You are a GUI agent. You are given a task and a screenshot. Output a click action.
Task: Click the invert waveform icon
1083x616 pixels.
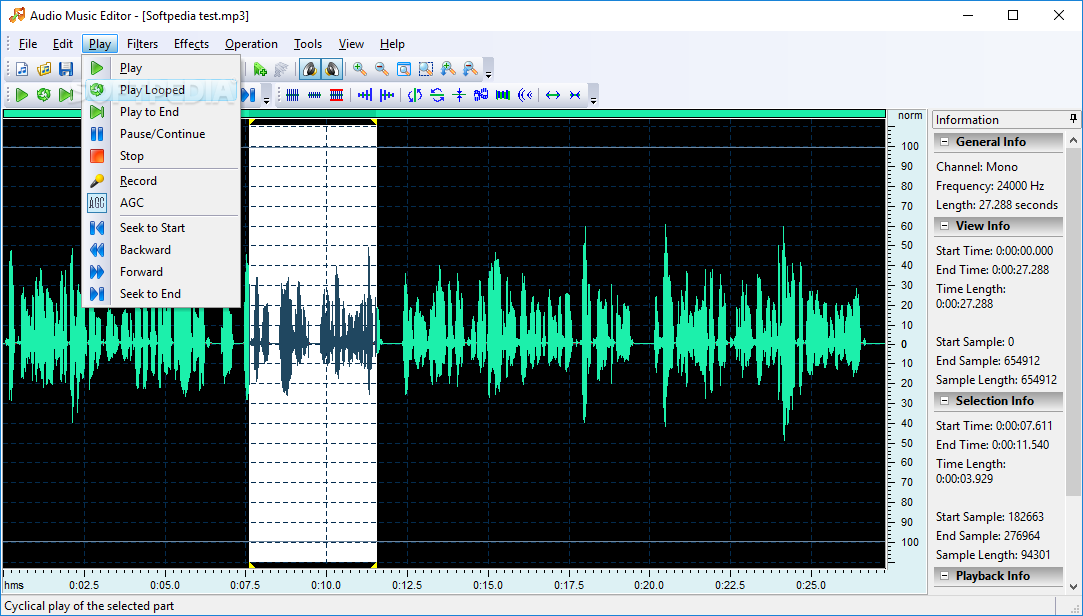coord(415,95)
